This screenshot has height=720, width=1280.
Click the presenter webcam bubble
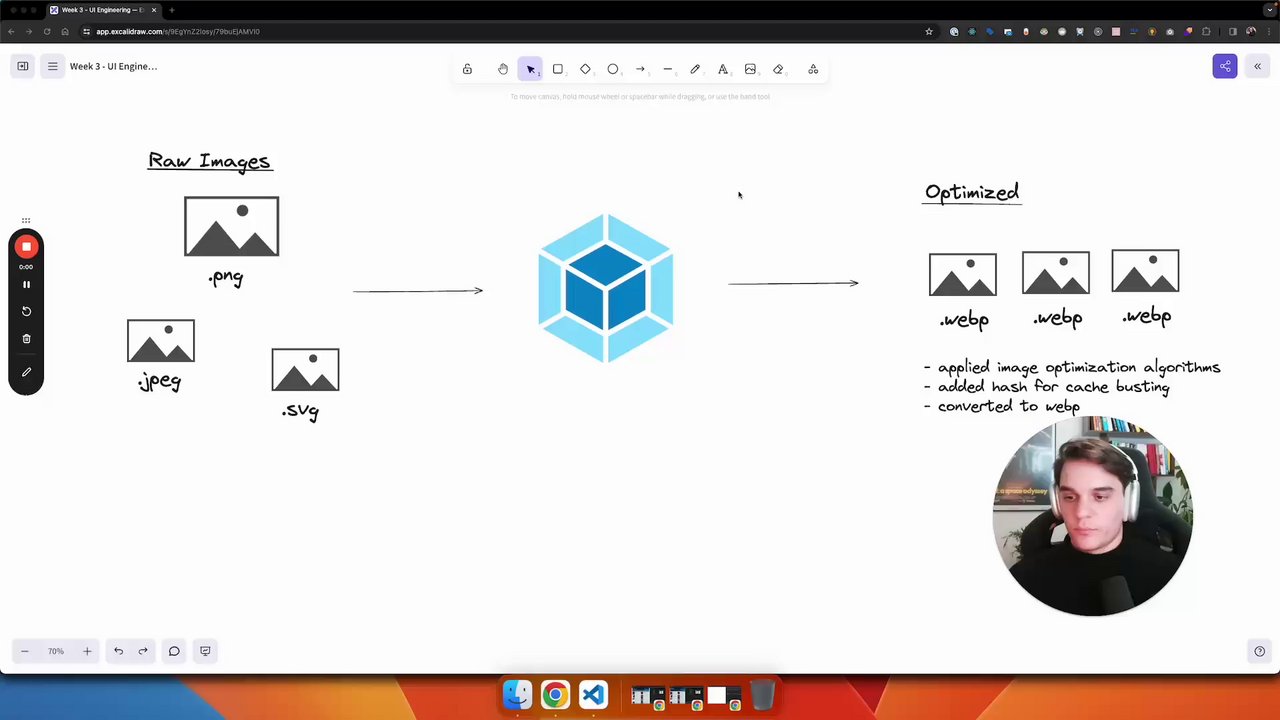pos(1092,516)
